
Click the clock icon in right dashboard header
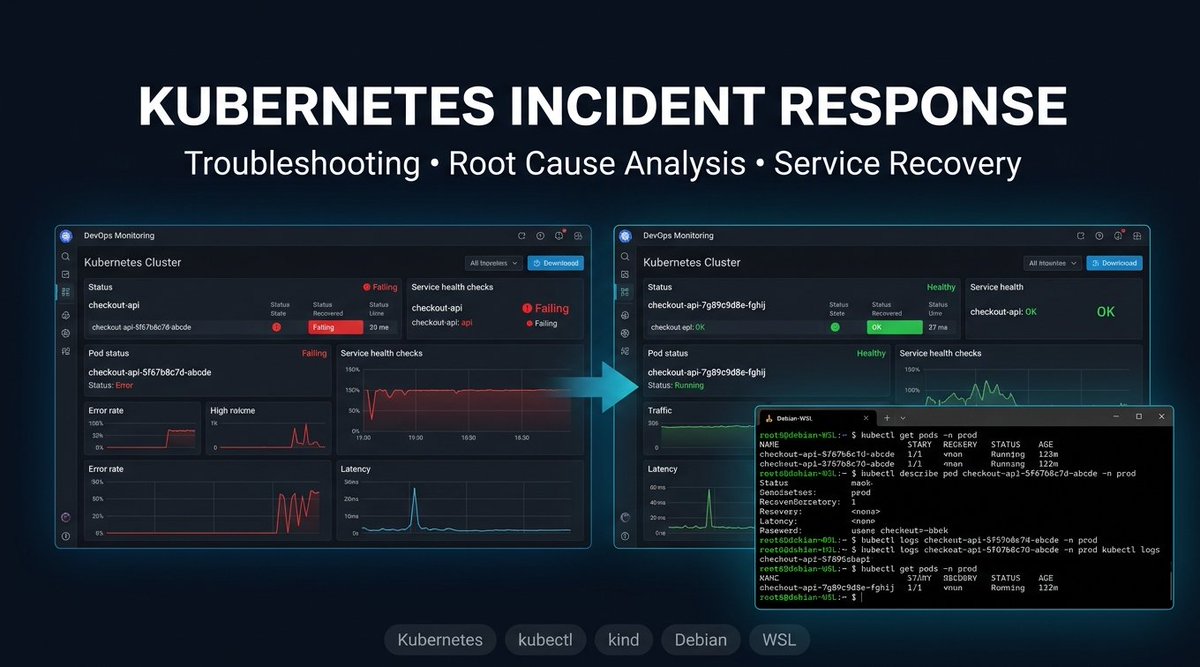(1099, 236)
